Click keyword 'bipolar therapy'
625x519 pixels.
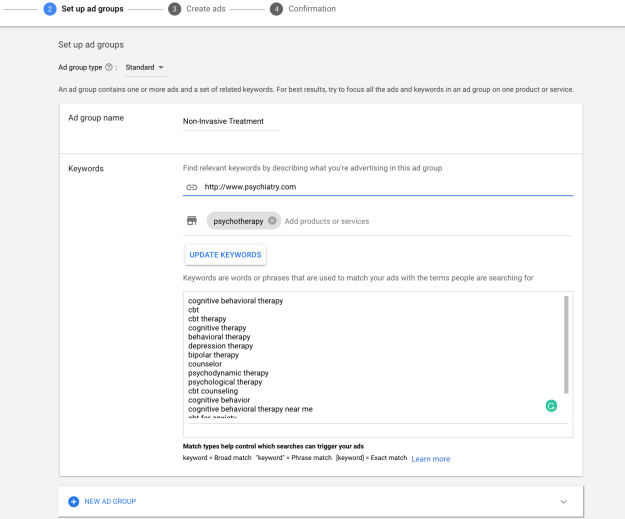pyautogui.click(x=213, y=355)
